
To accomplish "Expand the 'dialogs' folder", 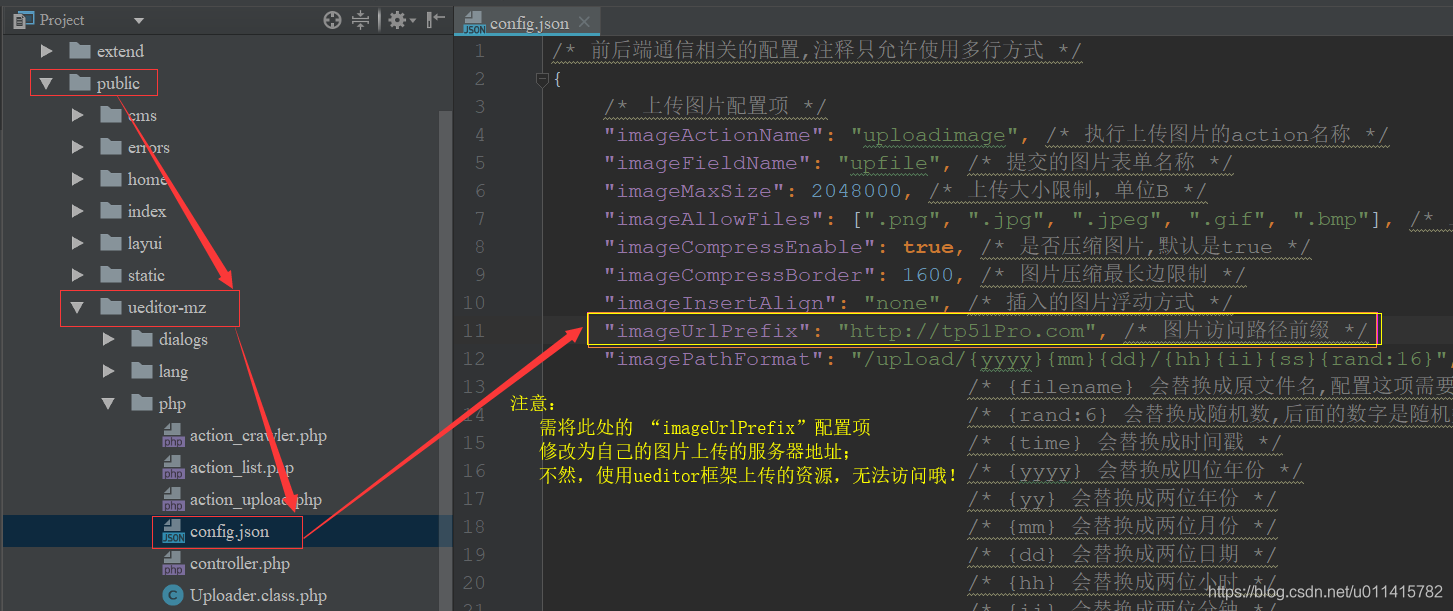I will point(108,339).
